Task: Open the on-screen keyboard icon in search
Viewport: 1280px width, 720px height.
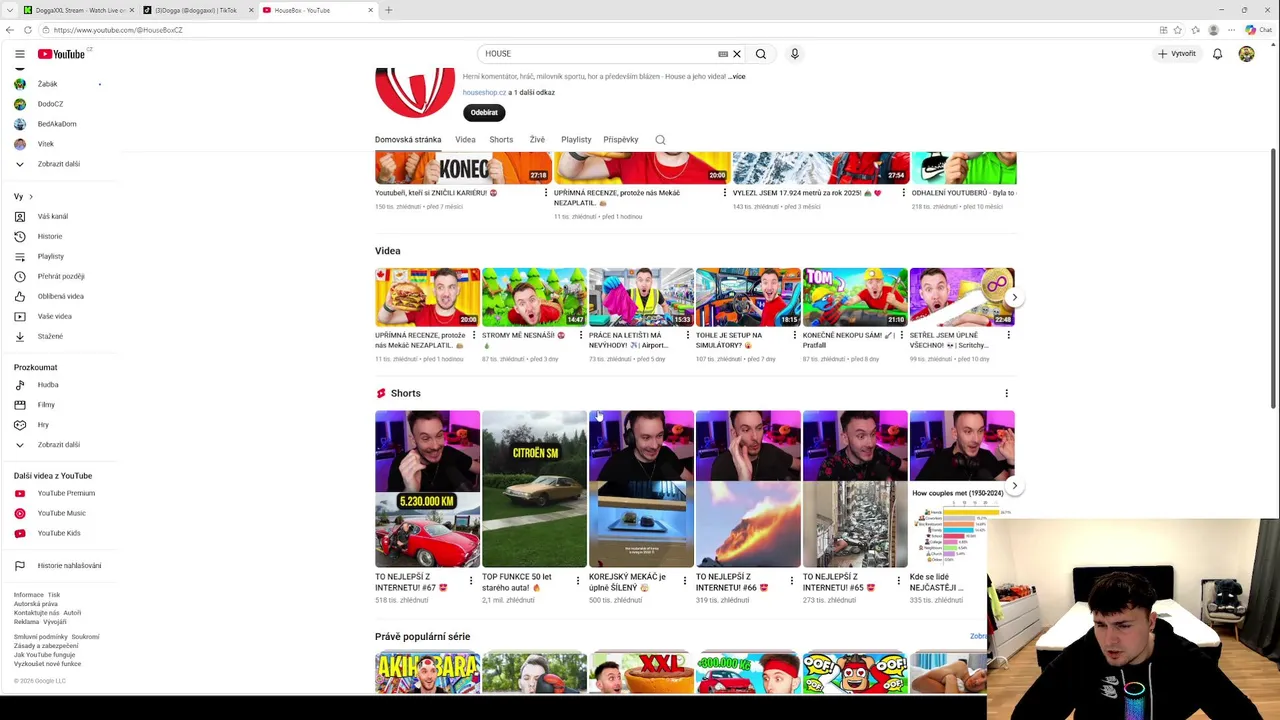Action: pyautogui.click(x=723, y=54)
